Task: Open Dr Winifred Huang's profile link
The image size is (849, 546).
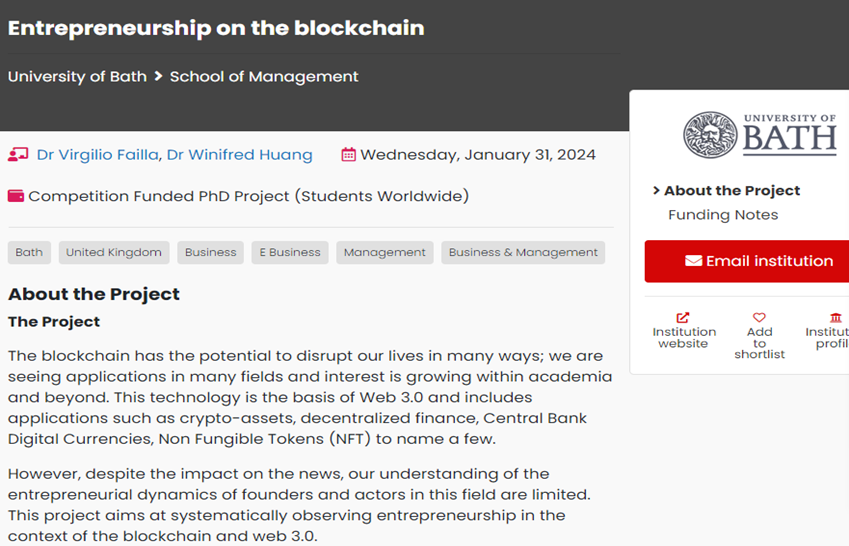Action: [240, 155]
